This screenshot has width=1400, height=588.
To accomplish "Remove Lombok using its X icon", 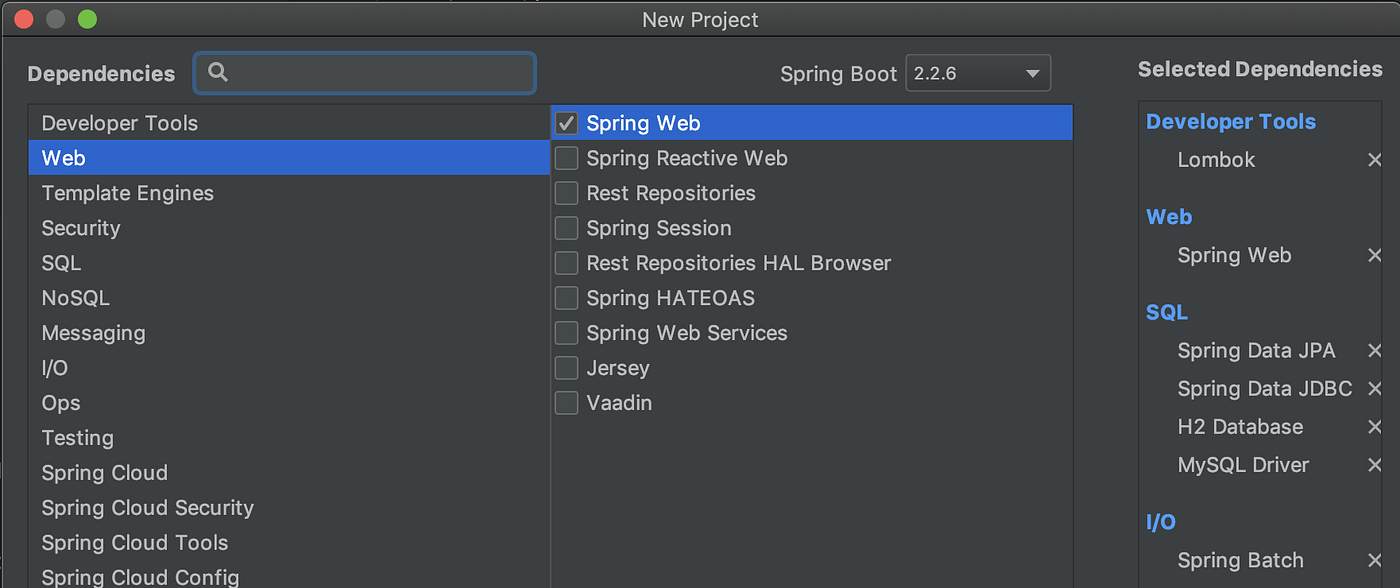I will (1375, 159).
